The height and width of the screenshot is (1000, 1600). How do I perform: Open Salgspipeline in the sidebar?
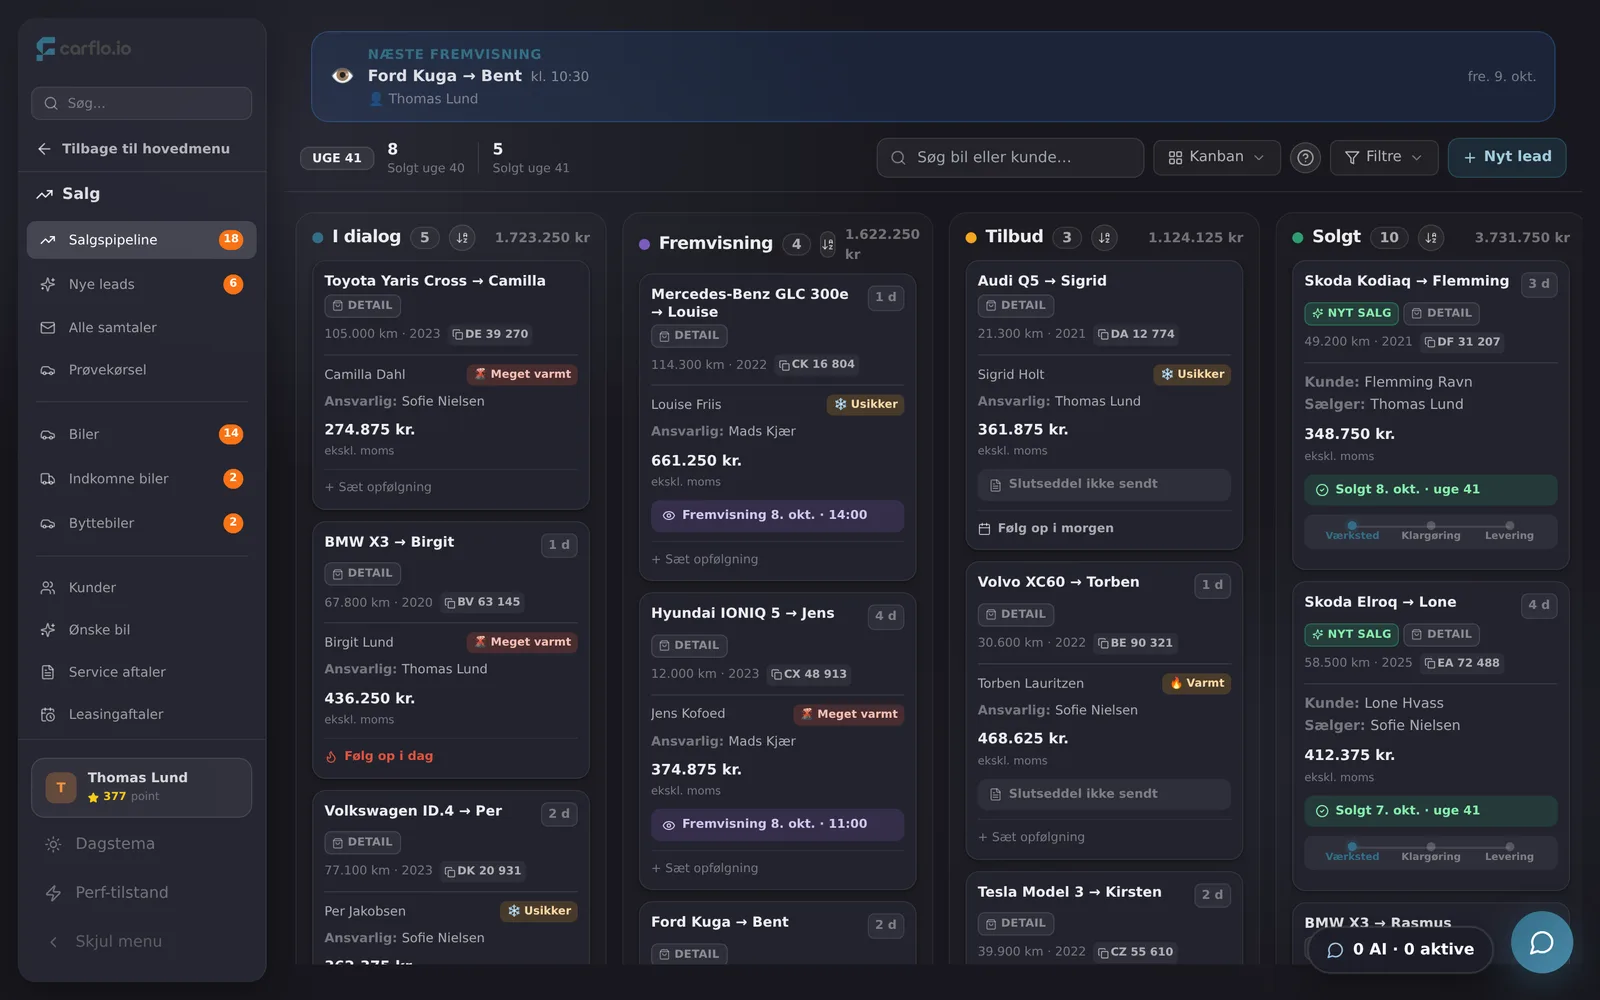point(142,240)
